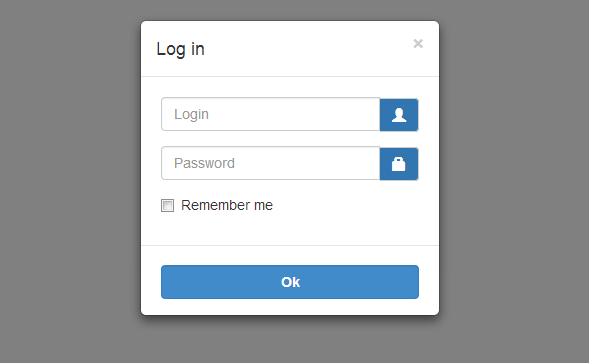Click the padlock icon beside Password
The image size is (589, 363).
pos(399,164)
